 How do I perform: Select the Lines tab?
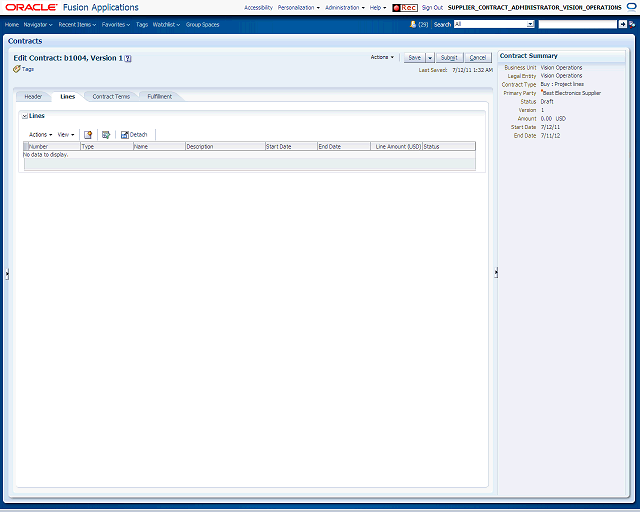tap(68, 97)
